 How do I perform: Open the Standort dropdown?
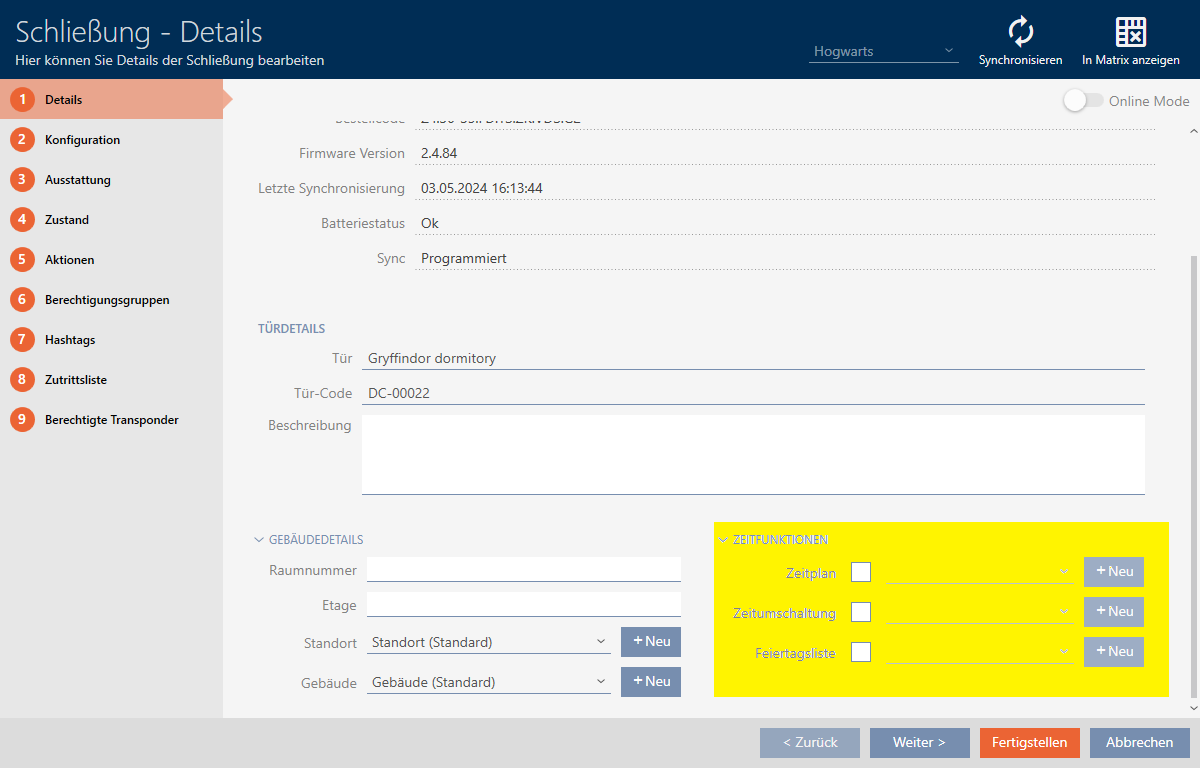[488, 642]
